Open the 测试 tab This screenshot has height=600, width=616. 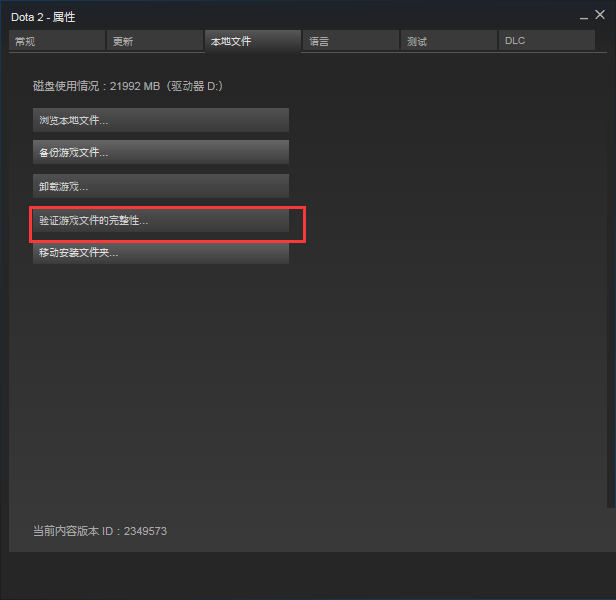[449, 40]
